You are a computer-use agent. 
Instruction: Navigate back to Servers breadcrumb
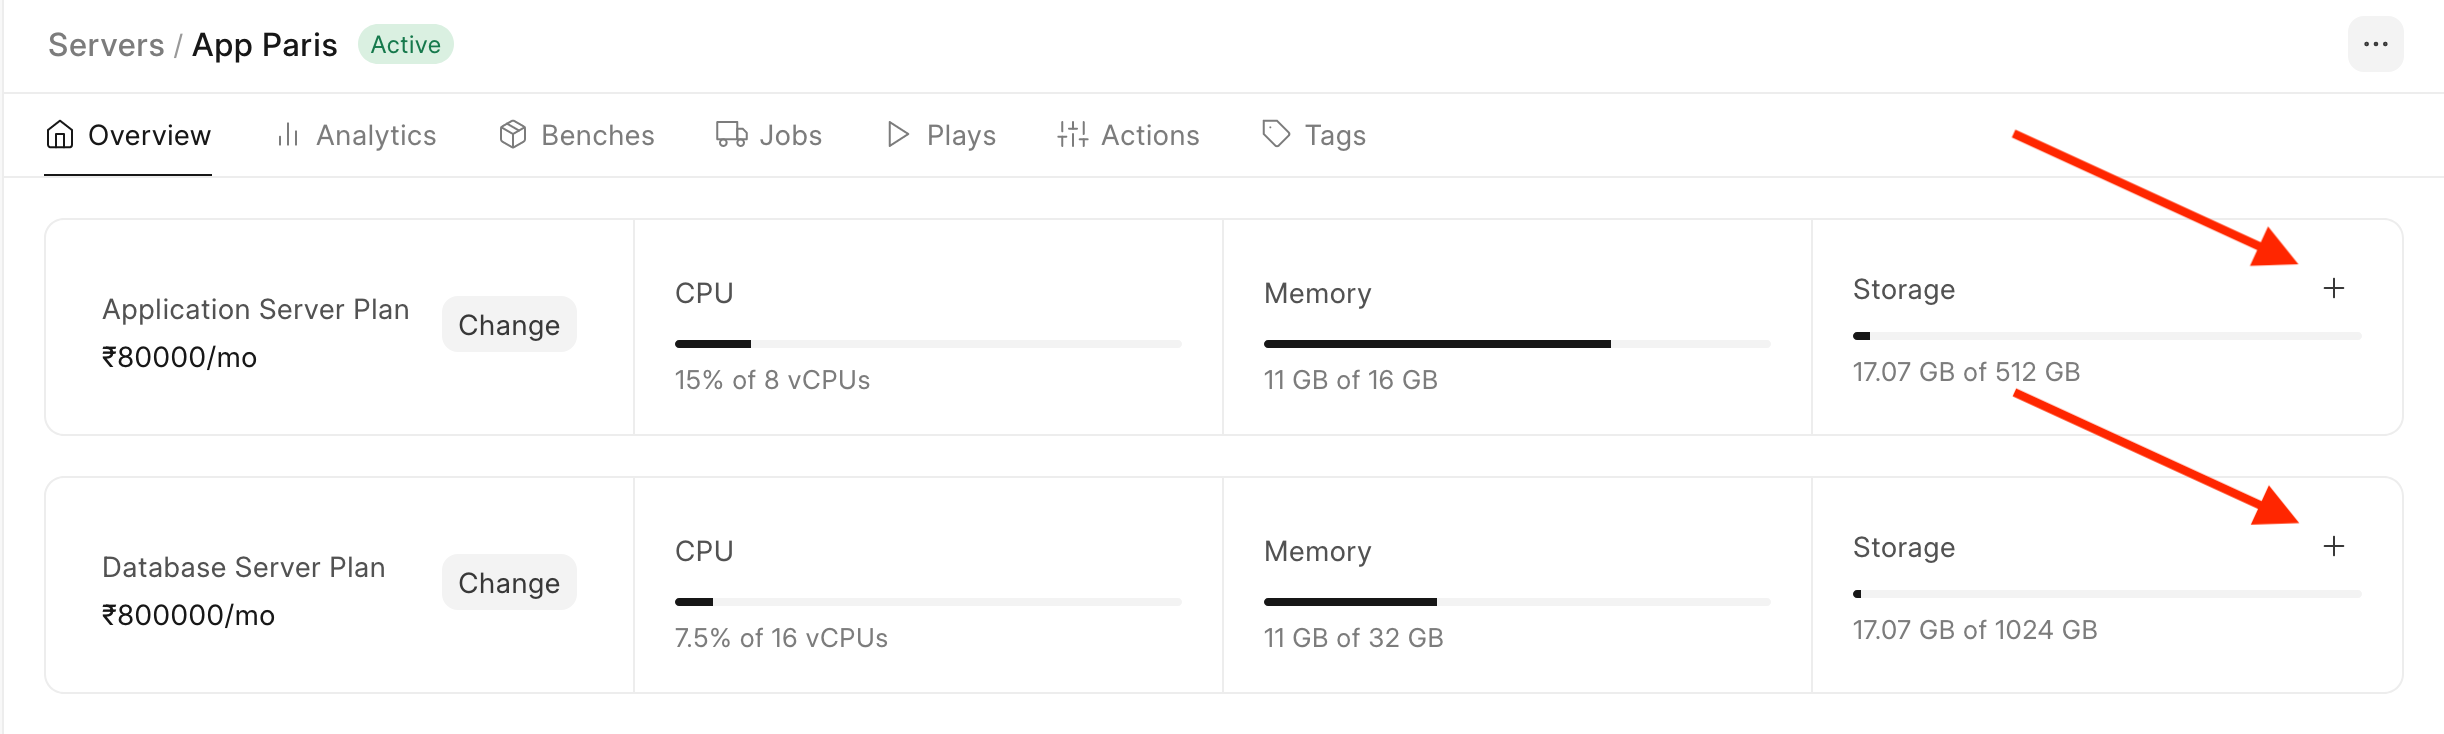106,45
